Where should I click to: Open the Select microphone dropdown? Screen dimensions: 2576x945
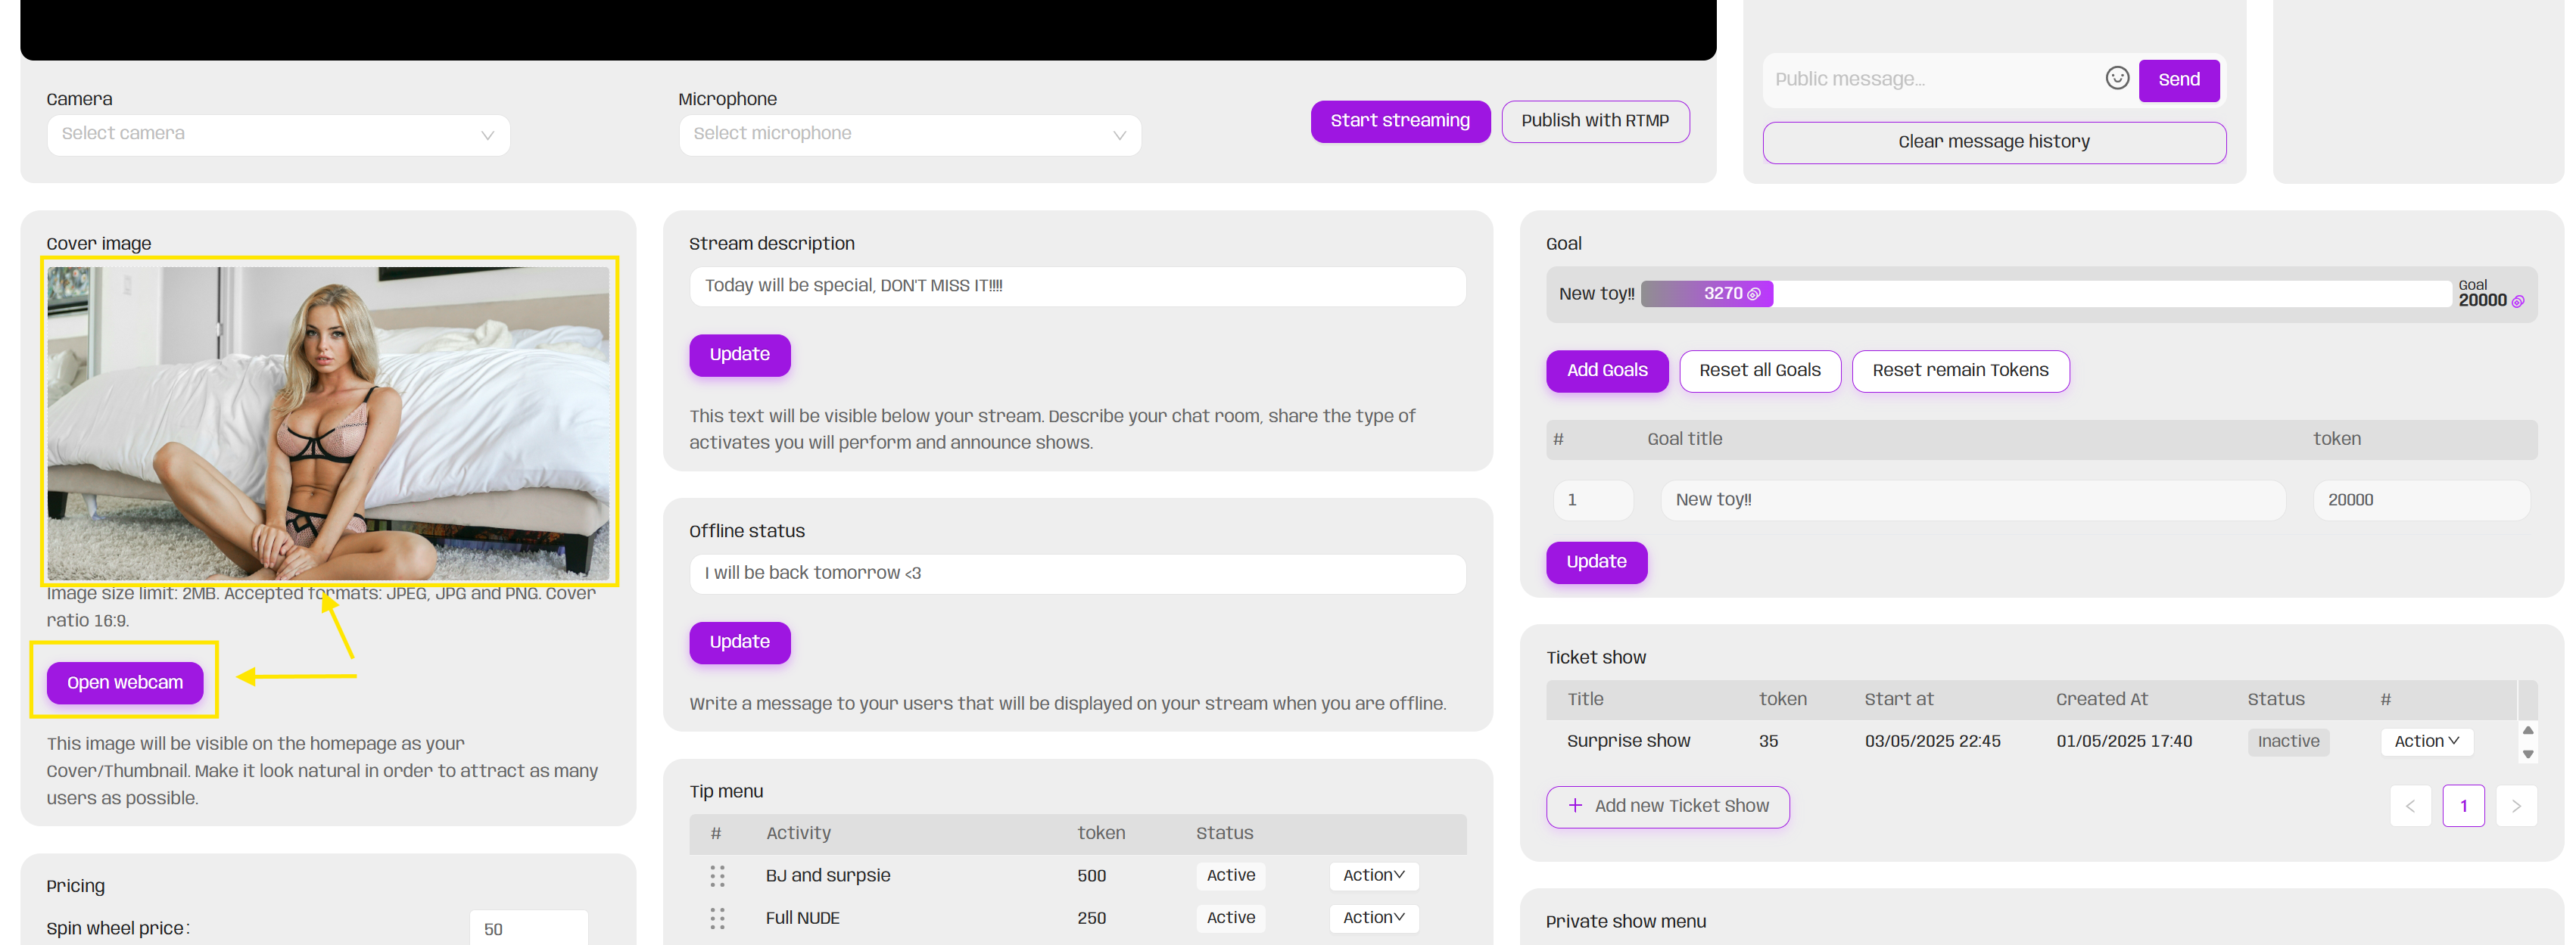coord(909,134)
